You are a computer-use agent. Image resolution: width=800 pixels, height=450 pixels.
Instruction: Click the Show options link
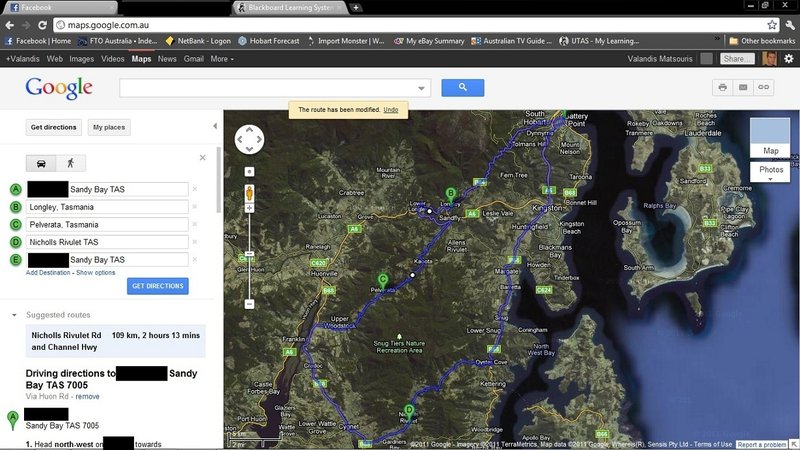[x=96, y=273]
